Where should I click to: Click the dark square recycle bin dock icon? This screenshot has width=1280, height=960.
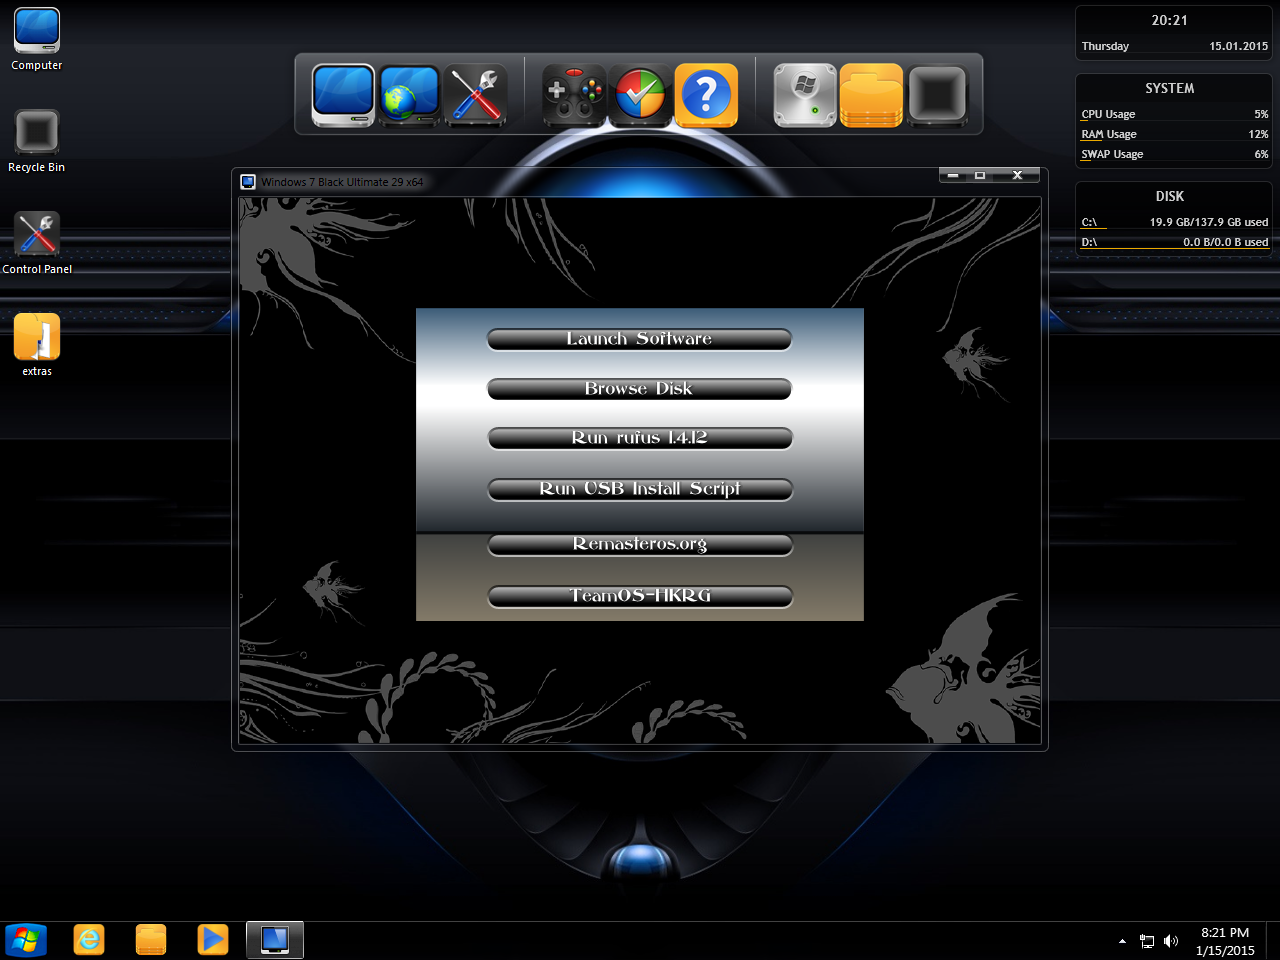tap(937, 95)
